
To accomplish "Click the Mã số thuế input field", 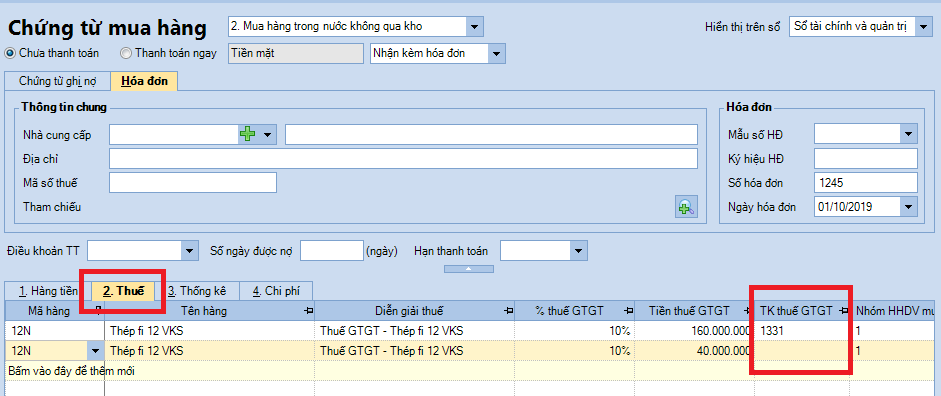I will click(193, 183).
